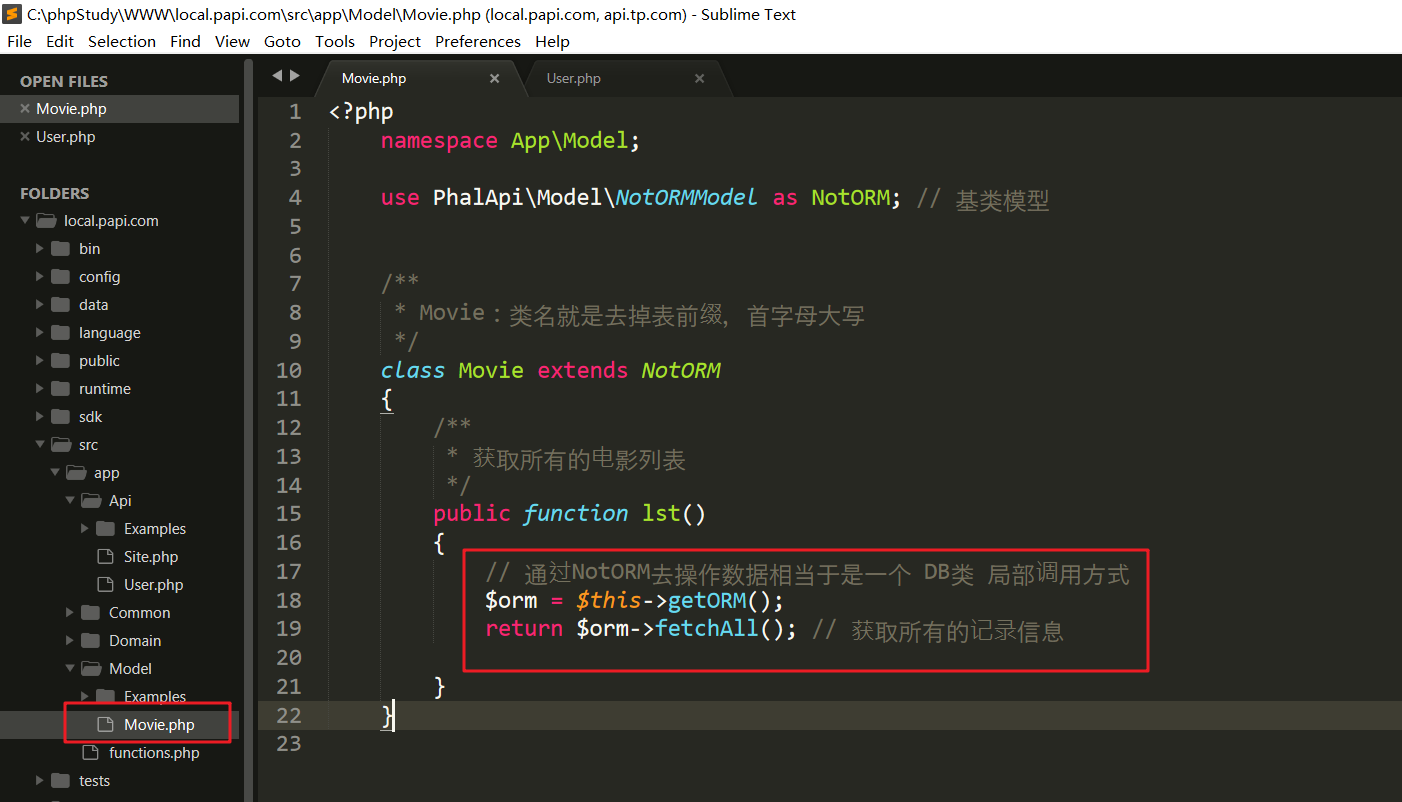1402x802 pixels.
Task: Click the getORM method call
Action: [708, 600]
